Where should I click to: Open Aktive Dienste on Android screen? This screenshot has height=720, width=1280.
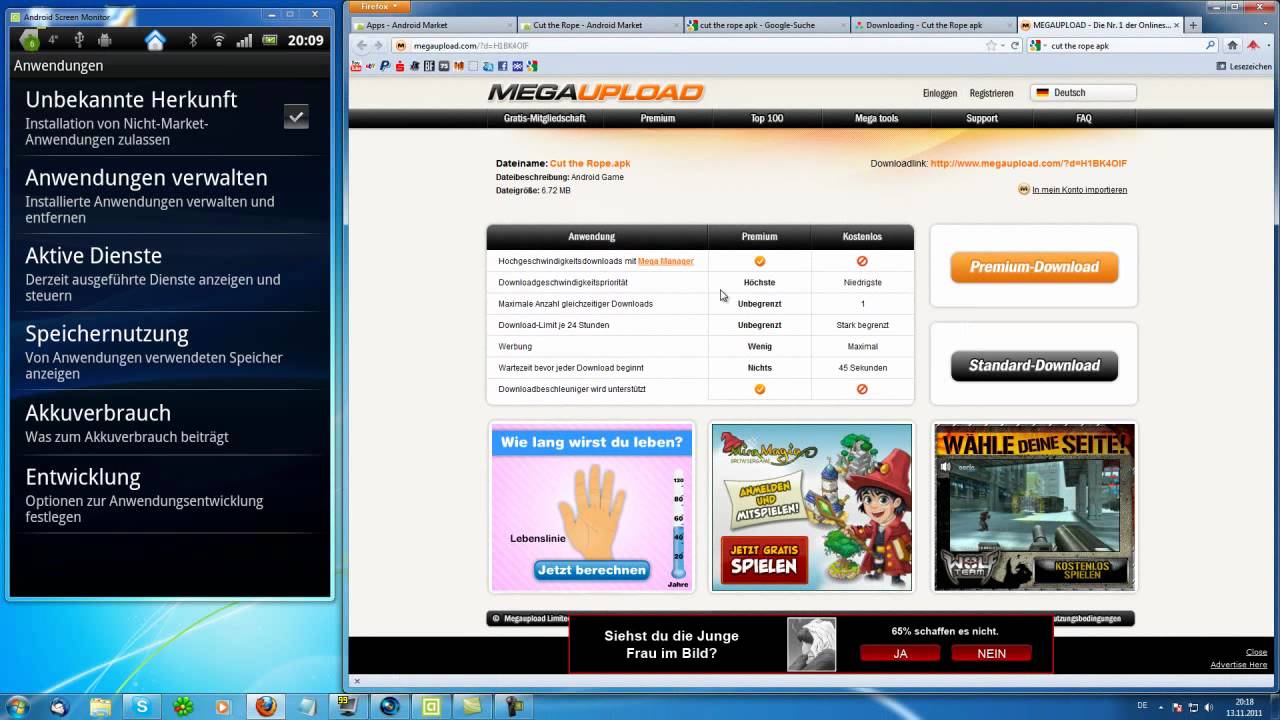click(170, 273)
